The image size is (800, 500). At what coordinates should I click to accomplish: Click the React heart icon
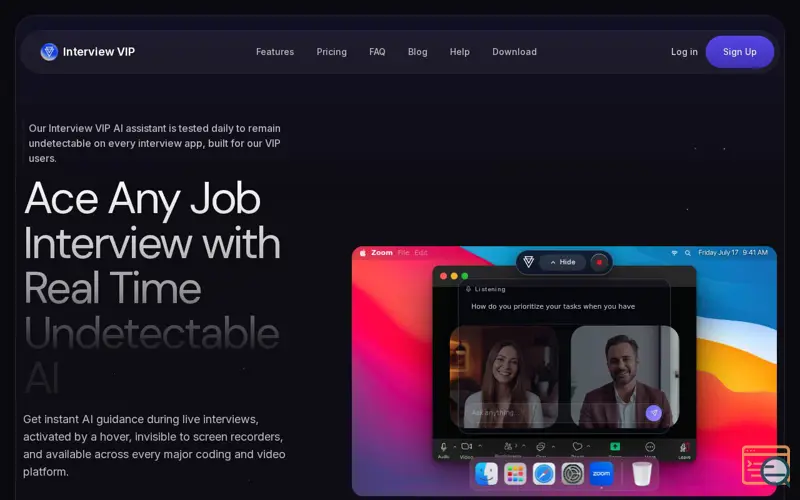tap(577, 446)
